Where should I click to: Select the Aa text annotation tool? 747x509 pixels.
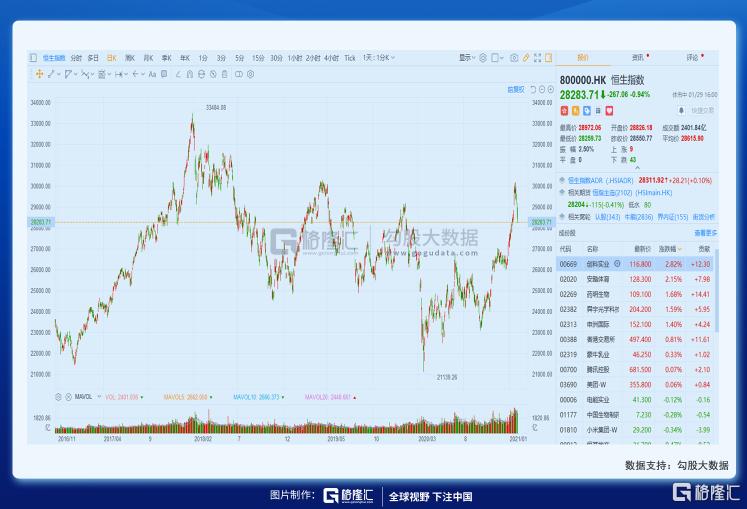tap(152, 74)
